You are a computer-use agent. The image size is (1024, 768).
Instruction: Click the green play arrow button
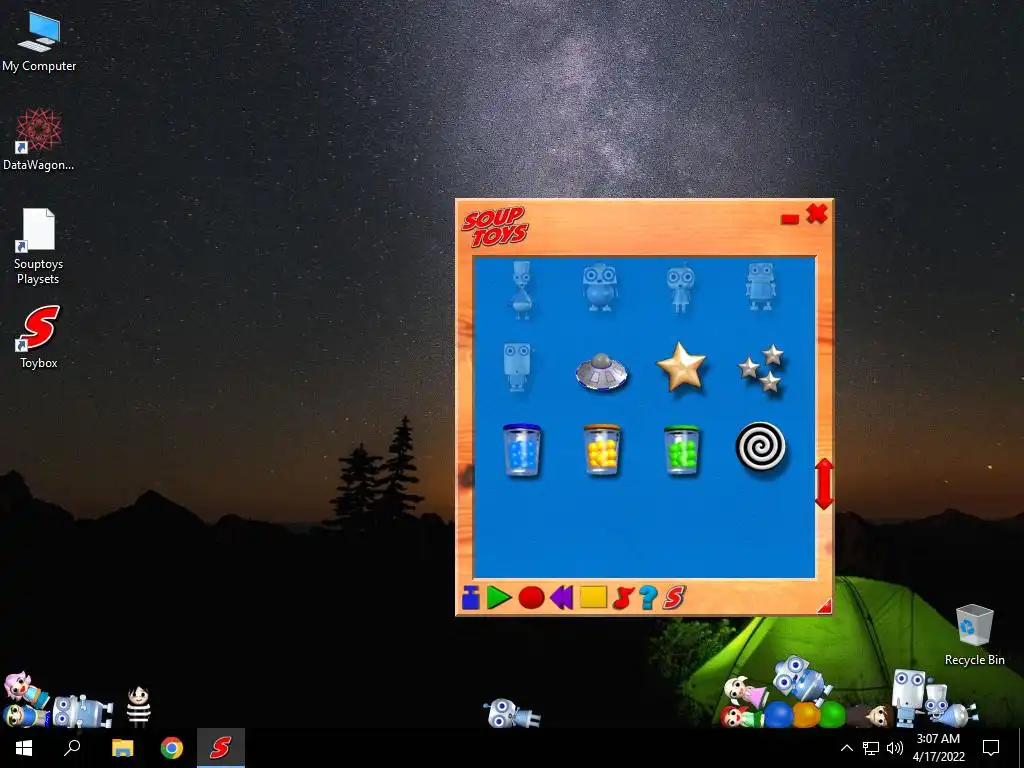coord(499,598)
